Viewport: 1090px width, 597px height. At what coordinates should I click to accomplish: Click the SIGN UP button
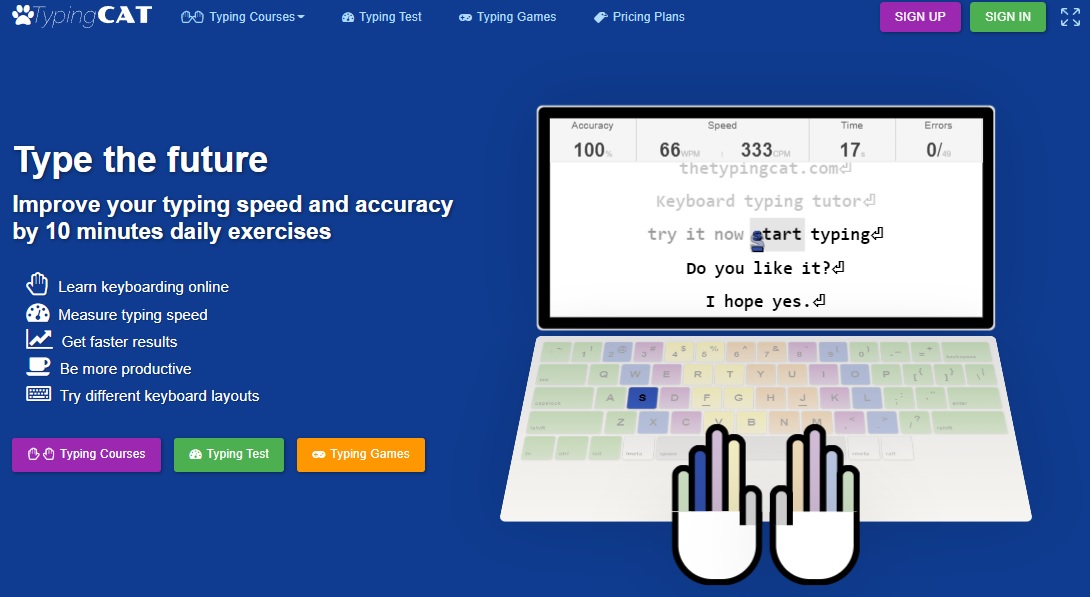pyautogui.click(x=920, y=17)
